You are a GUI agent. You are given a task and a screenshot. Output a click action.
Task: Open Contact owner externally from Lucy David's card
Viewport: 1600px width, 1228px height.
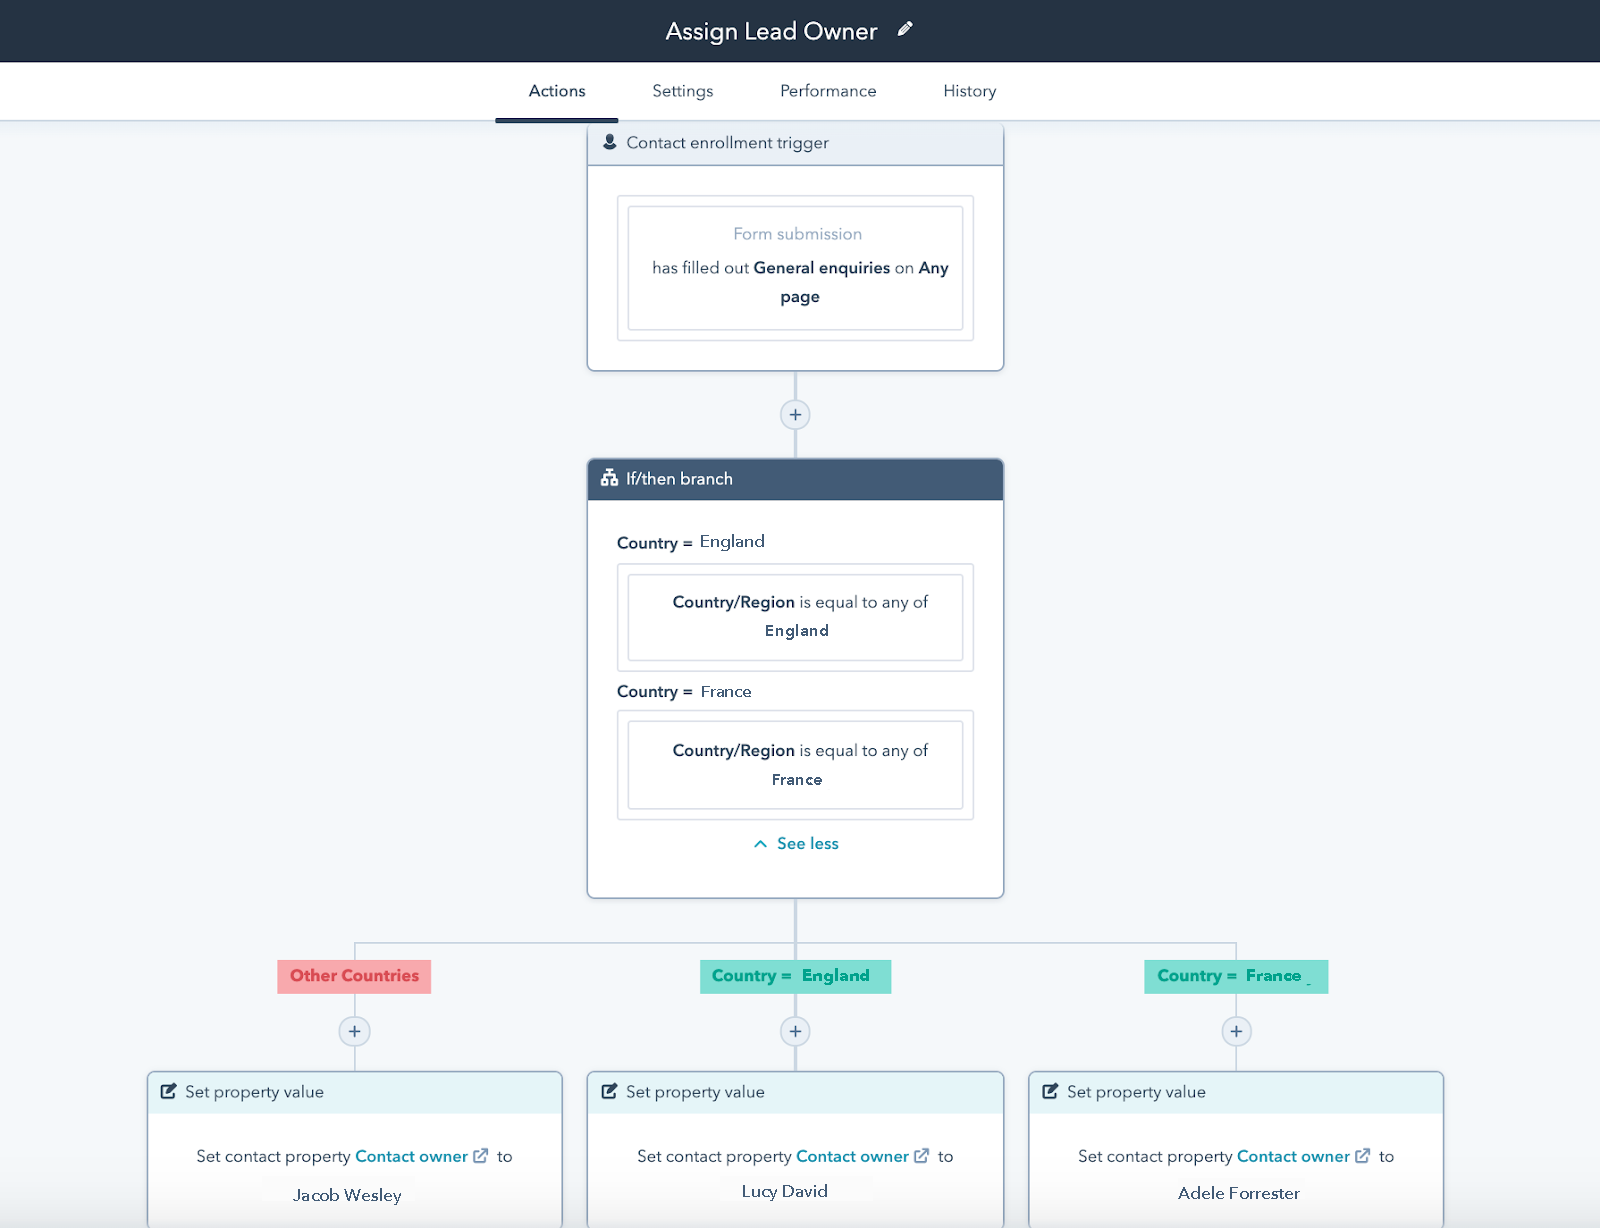tap(920, 1155)
